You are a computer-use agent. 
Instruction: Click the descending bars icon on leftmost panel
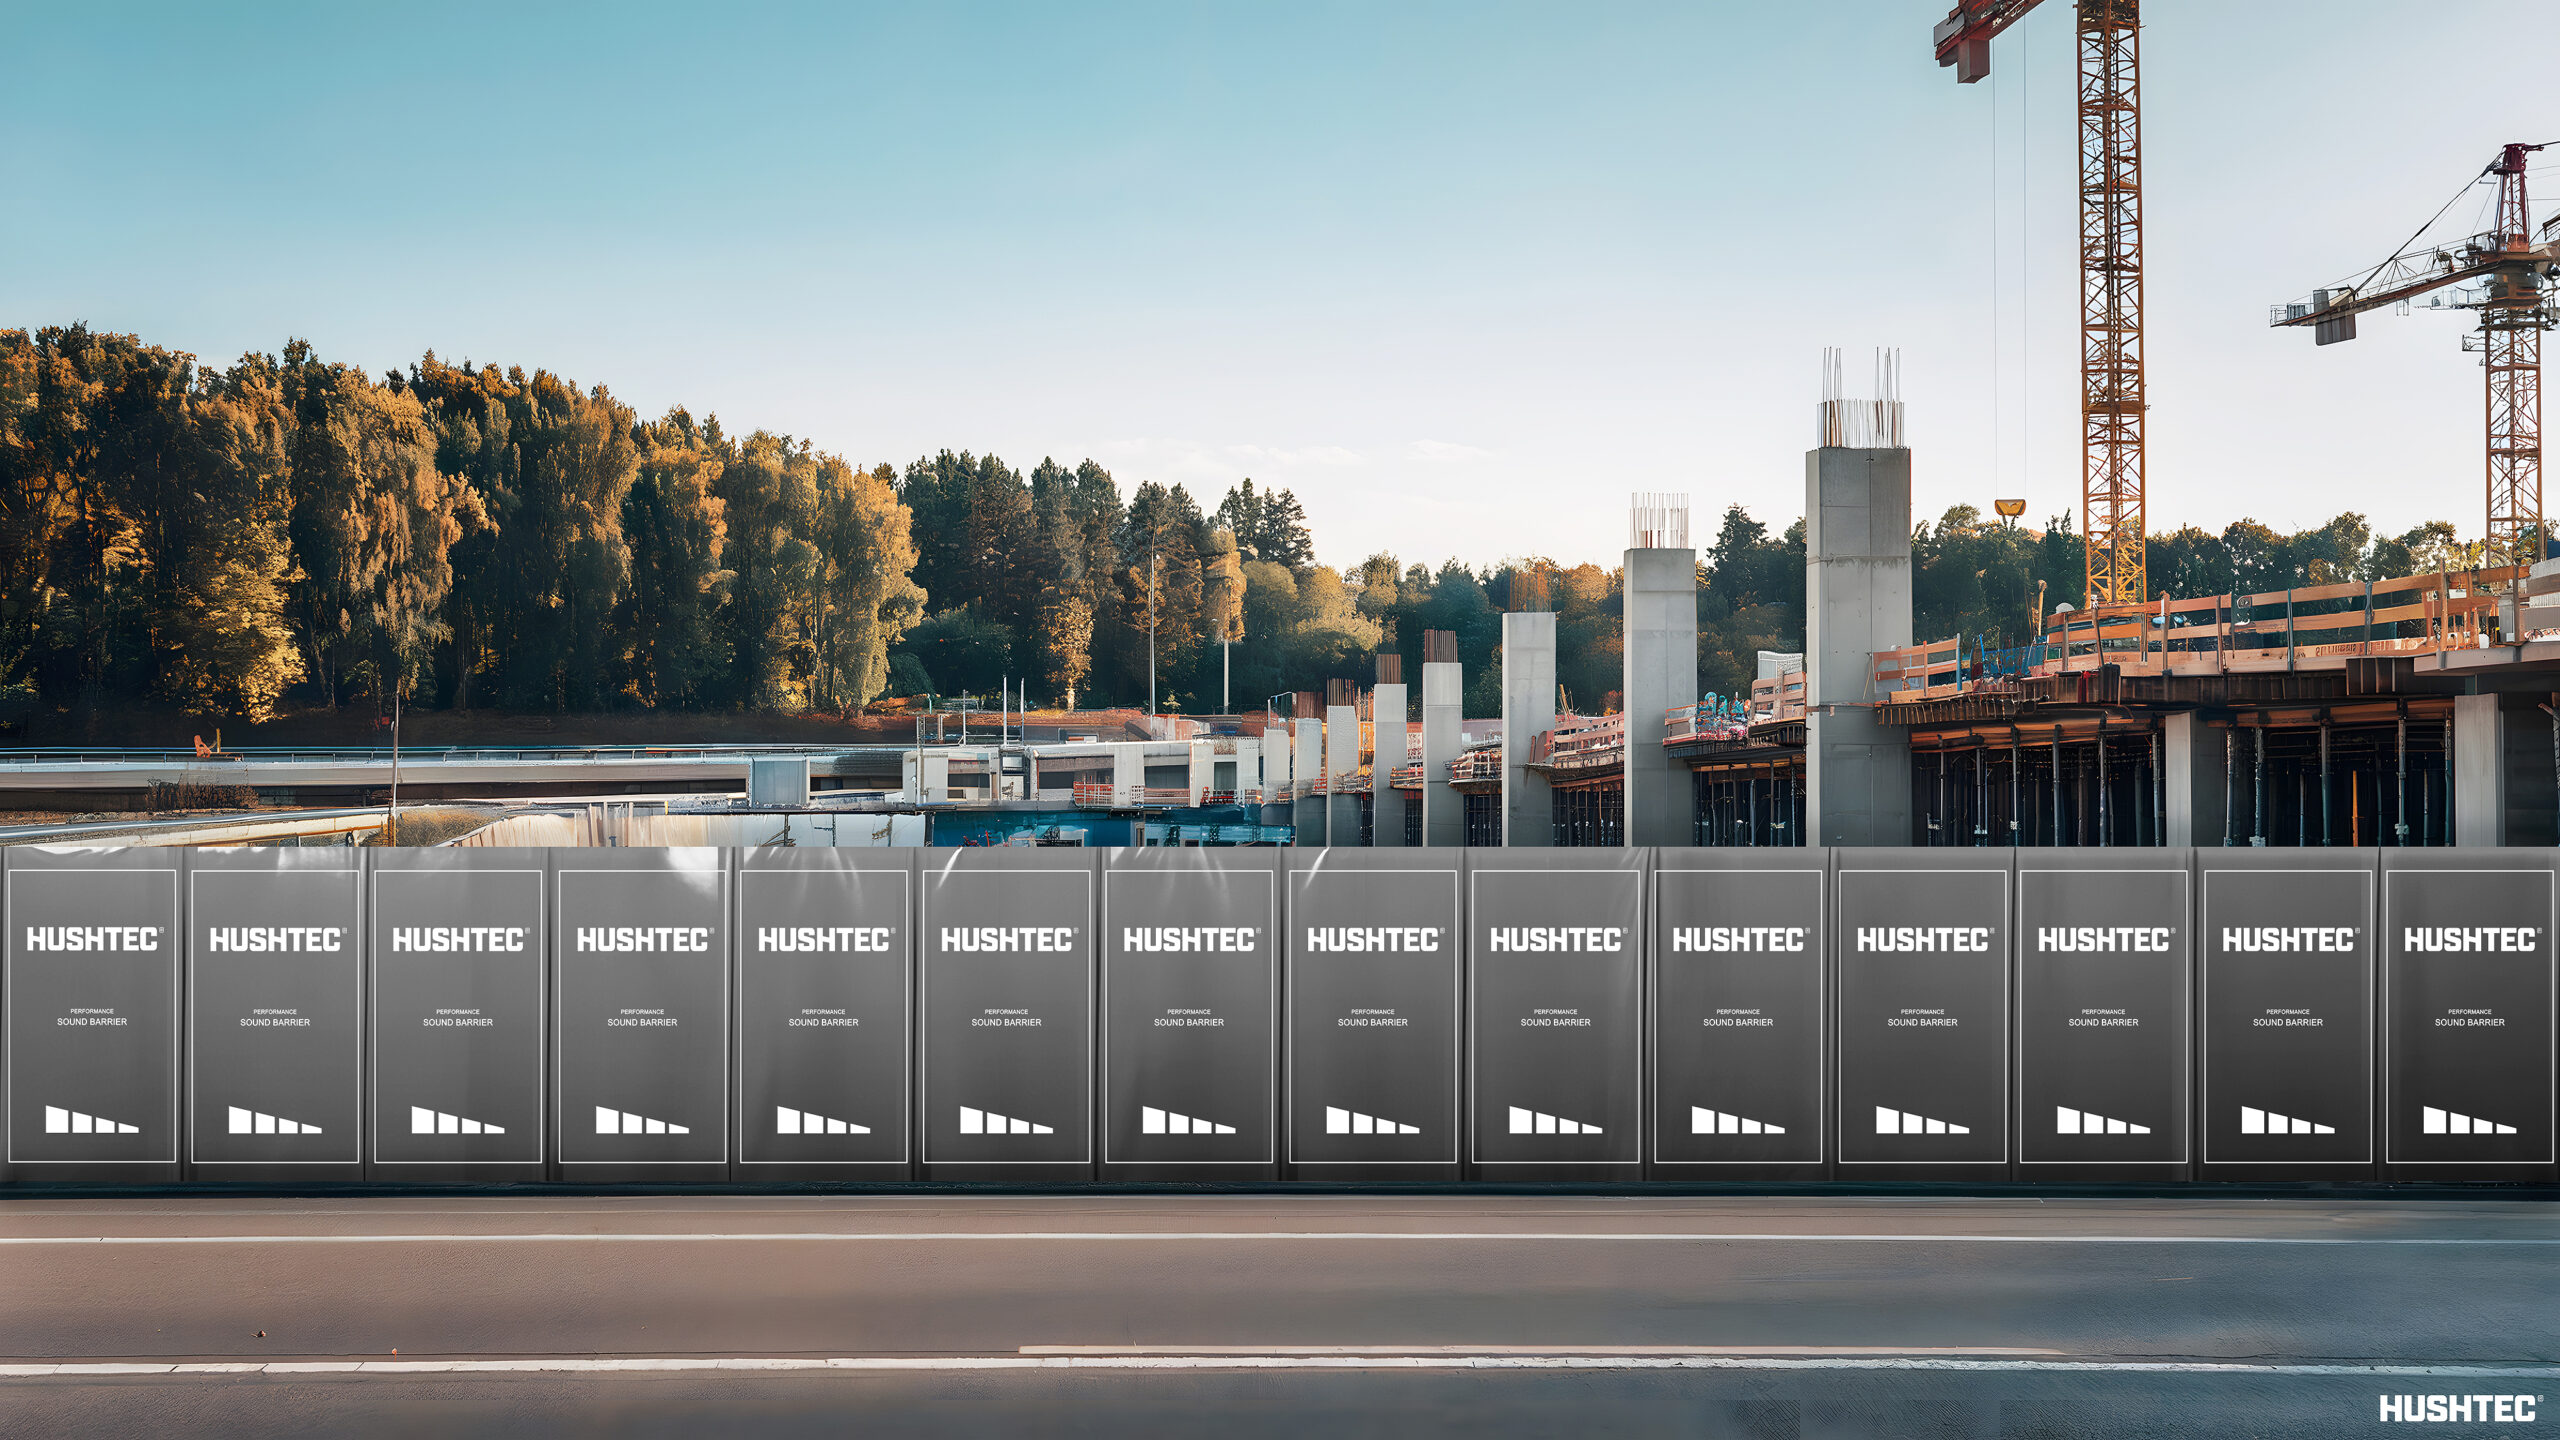tap(91, 1119)
